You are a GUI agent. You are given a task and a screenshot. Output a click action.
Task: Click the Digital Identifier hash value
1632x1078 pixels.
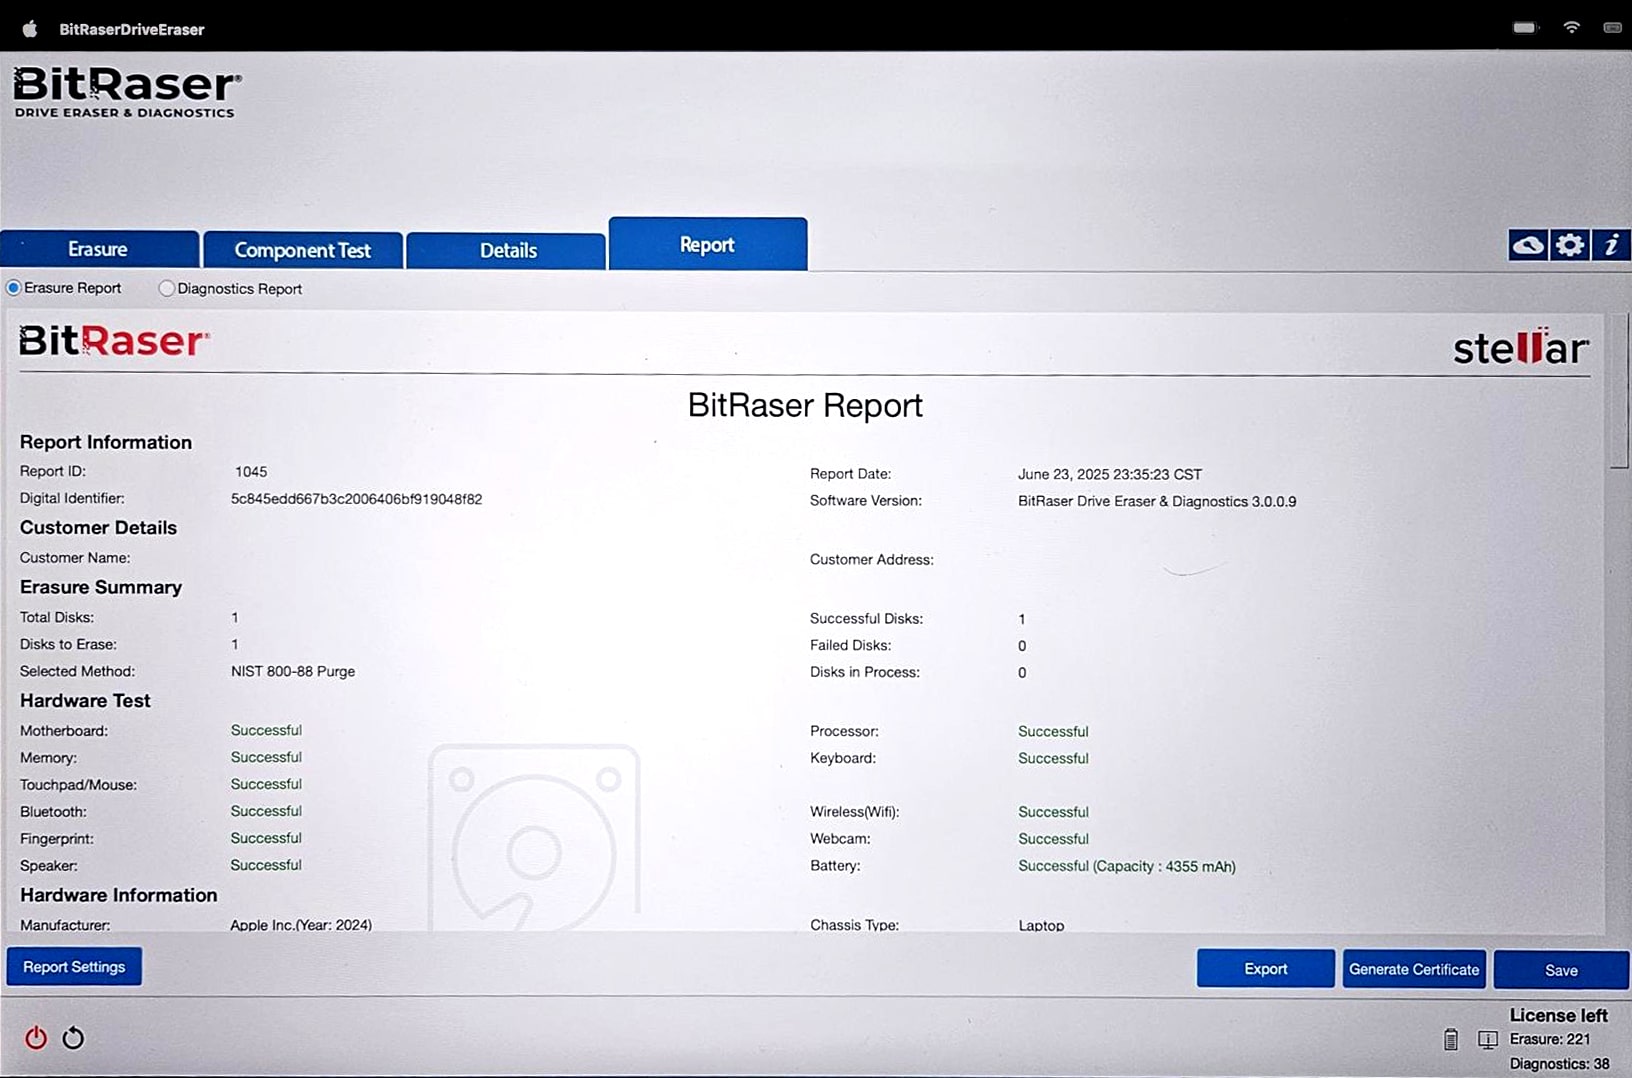coord(356,499)
